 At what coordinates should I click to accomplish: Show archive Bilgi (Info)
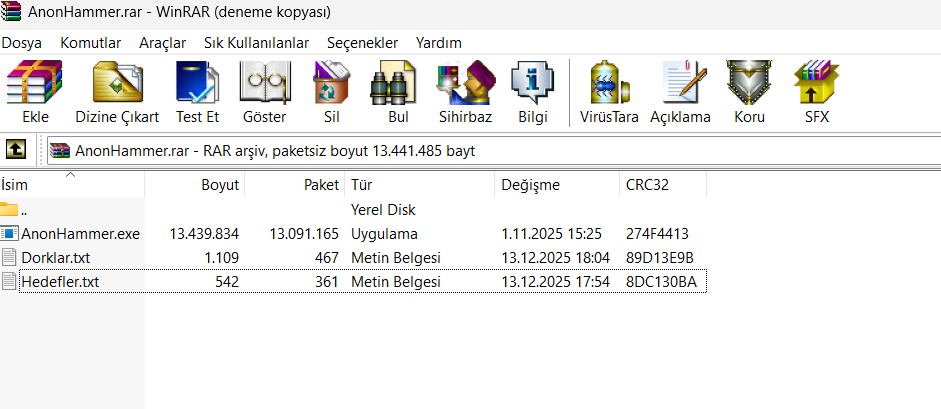pos(533,82)
